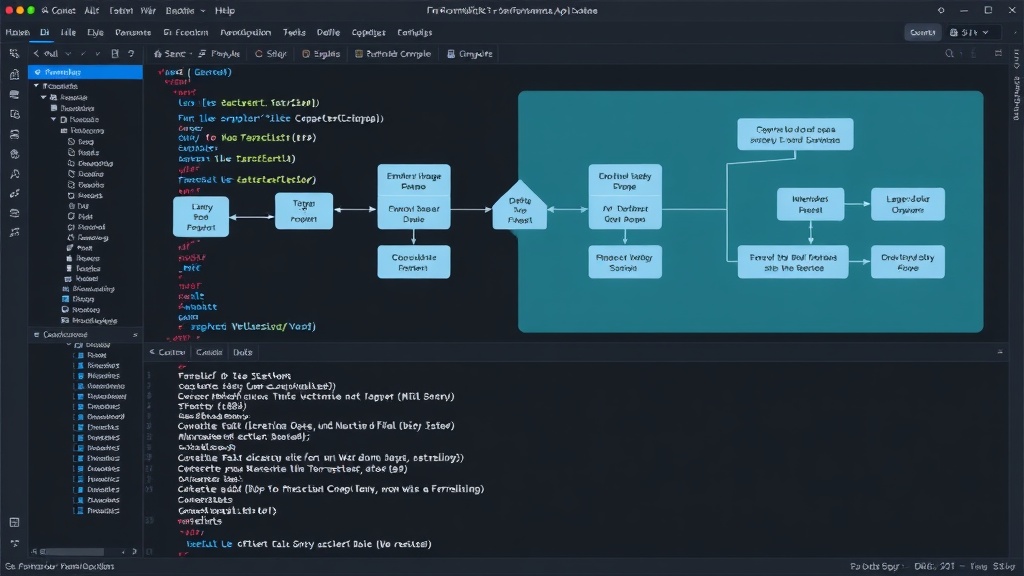The image size is (1024, 576).
Task: Click the topmost icon in the left activity bar
Action: [x=14, y=54]
